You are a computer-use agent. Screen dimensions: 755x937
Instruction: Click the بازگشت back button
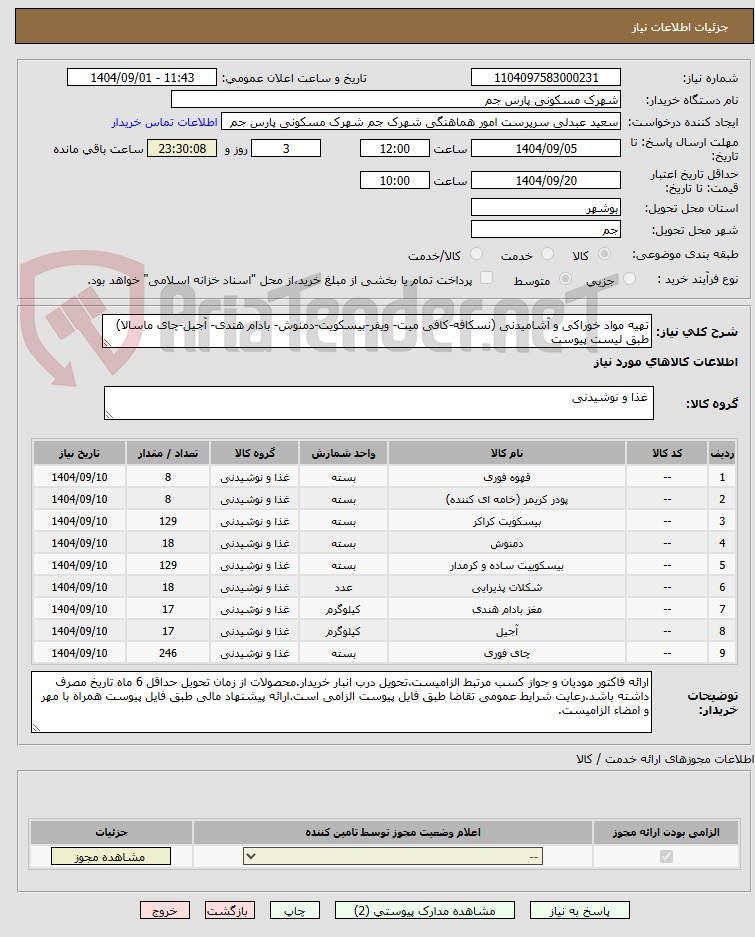[230, 911]
